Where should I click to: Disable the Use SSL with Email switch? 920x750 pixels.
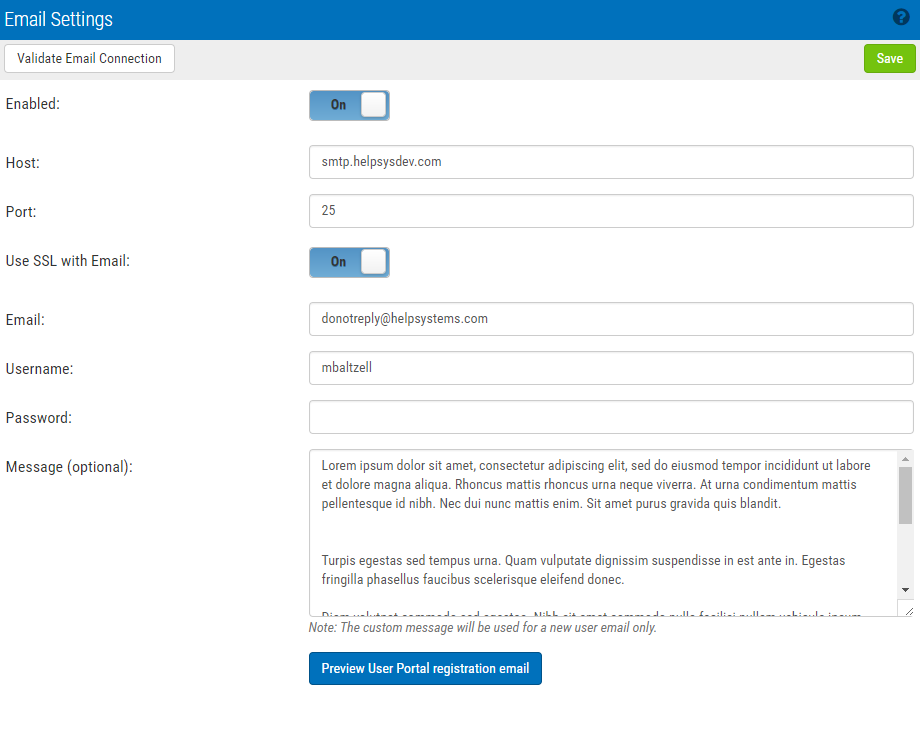349,262
